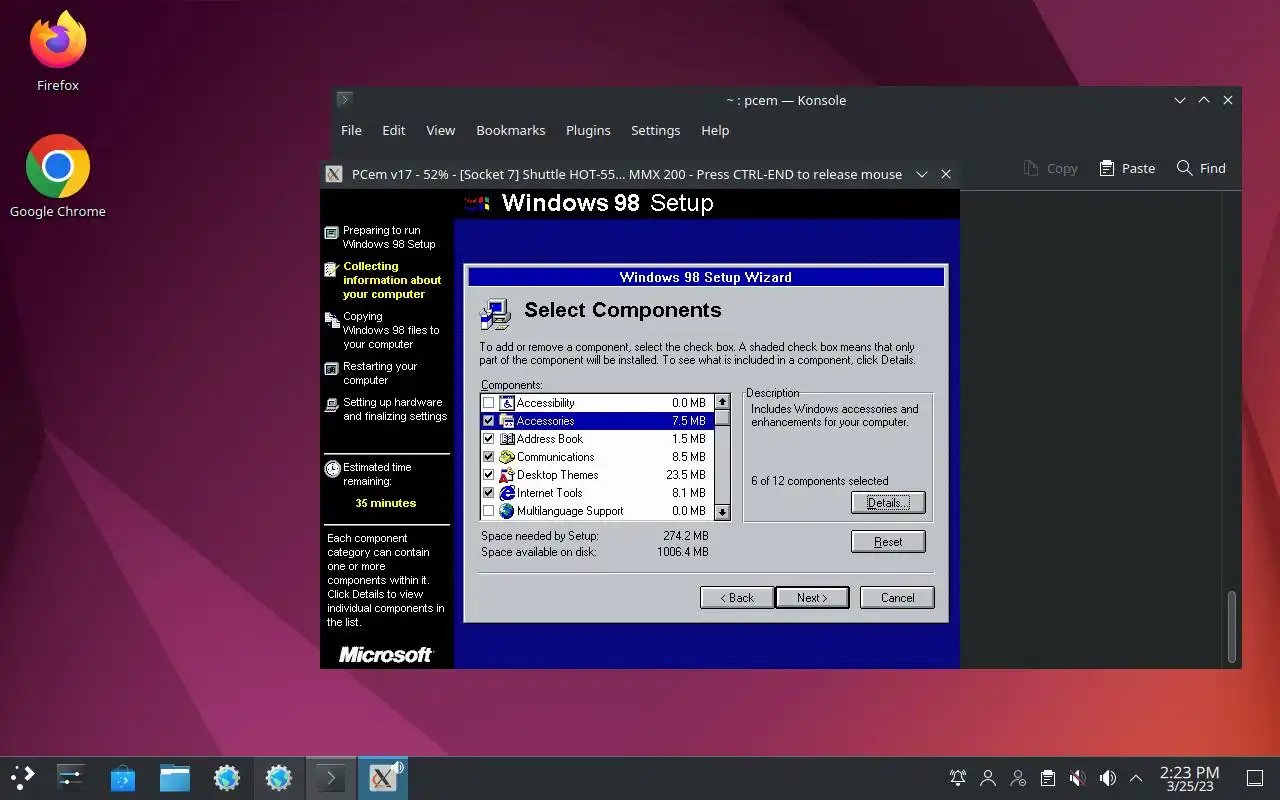Screen dimensions: 1280x800
Task: Click the PCem X icon in its title bar
Action: click(x=335, y=174)
